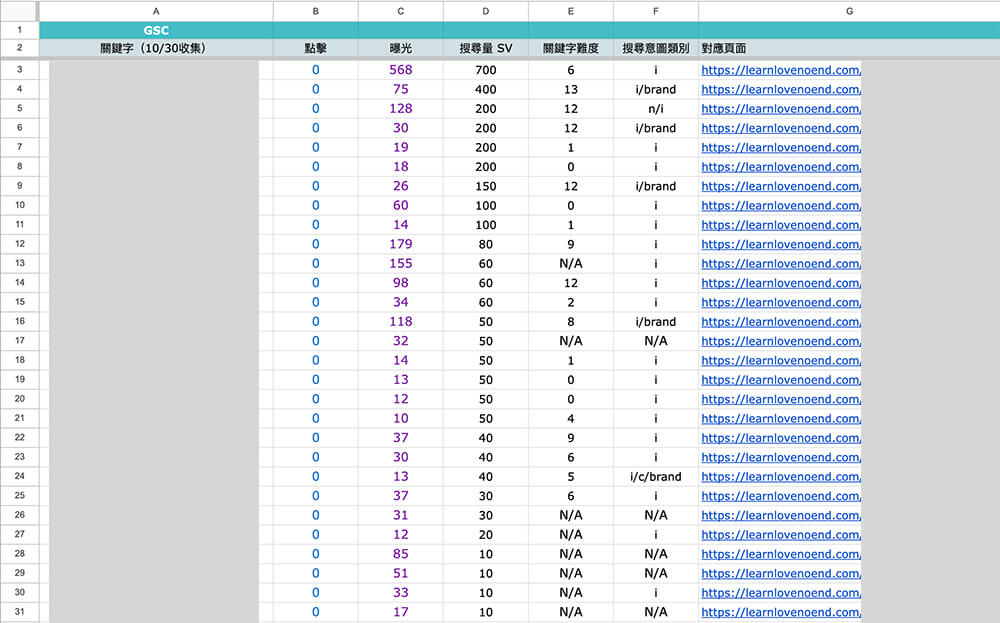
Task: Select the clicks cell in row 28
Action: [316, 553]
